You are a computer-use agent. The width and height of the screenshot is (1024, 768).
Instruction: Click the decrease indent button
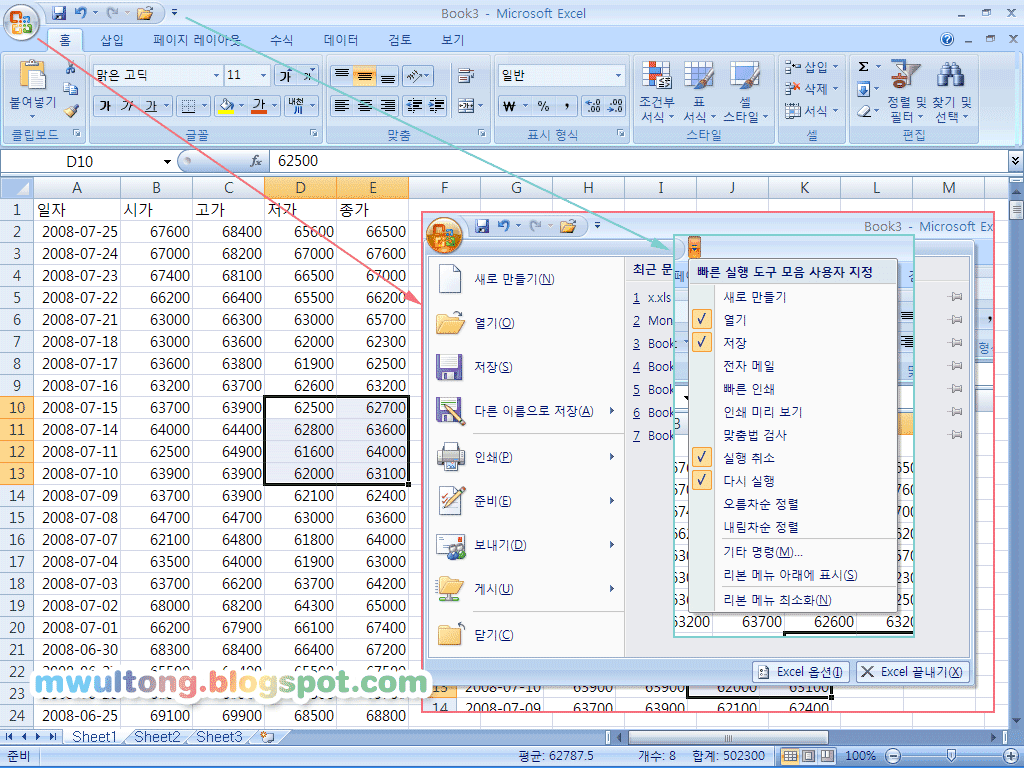coord(413,105)
